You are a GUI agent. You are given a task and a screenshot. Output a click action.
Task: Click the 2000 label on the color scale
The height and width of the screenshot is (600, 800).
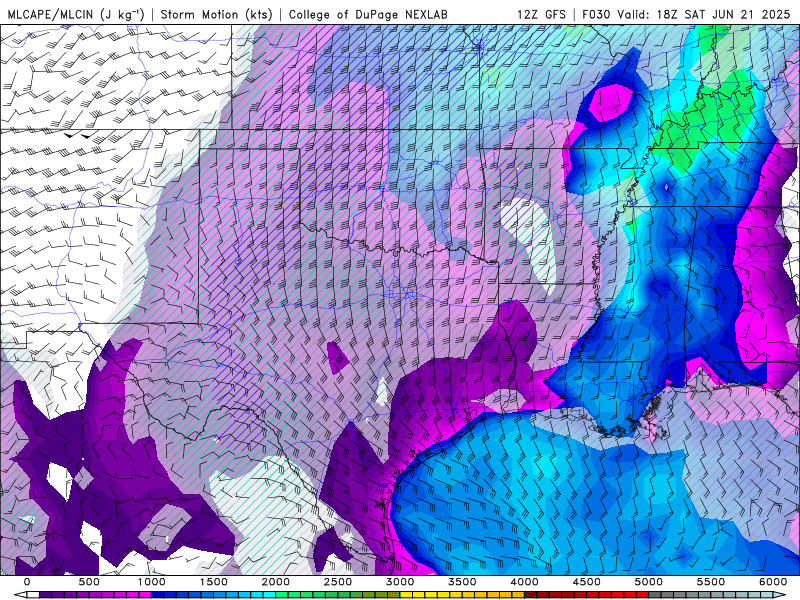276,582
